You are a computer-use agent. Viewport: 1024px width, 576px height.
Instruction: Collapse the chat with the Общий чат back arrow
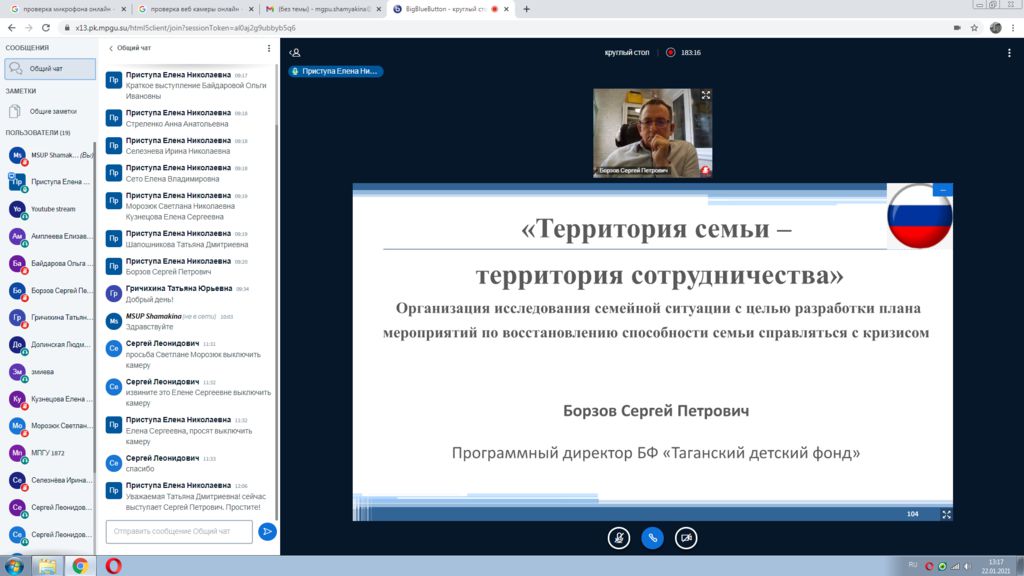tap(111, 48)
